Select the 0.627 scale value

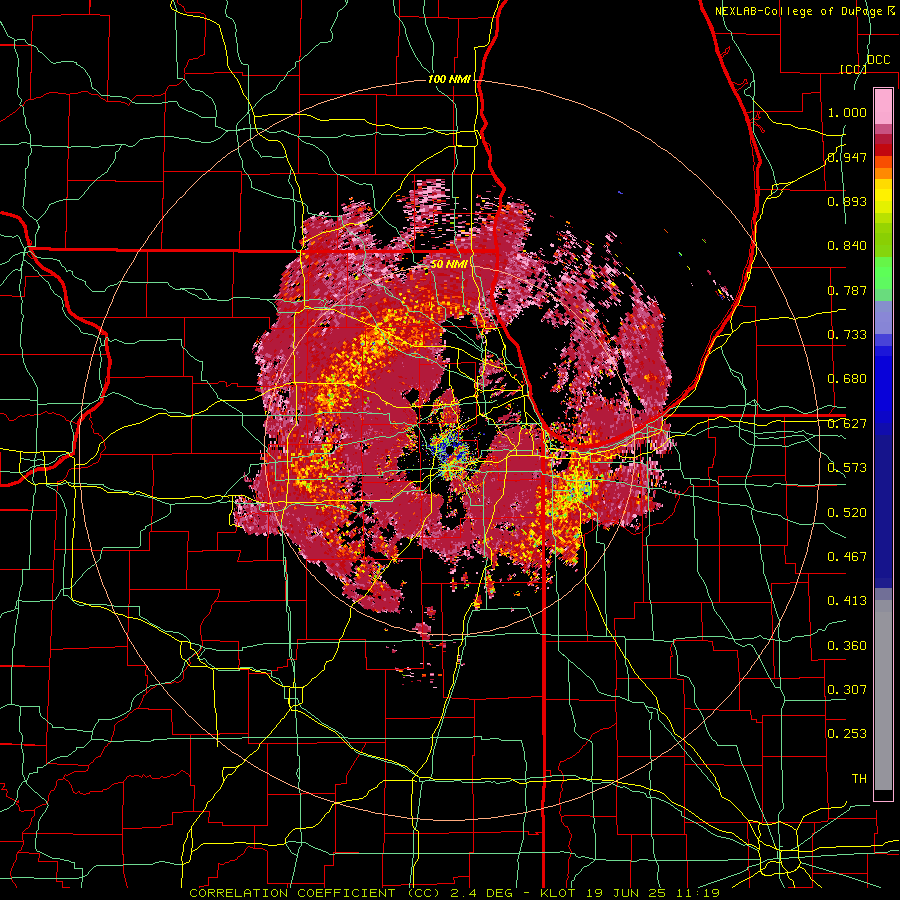(x=847, y=424)
